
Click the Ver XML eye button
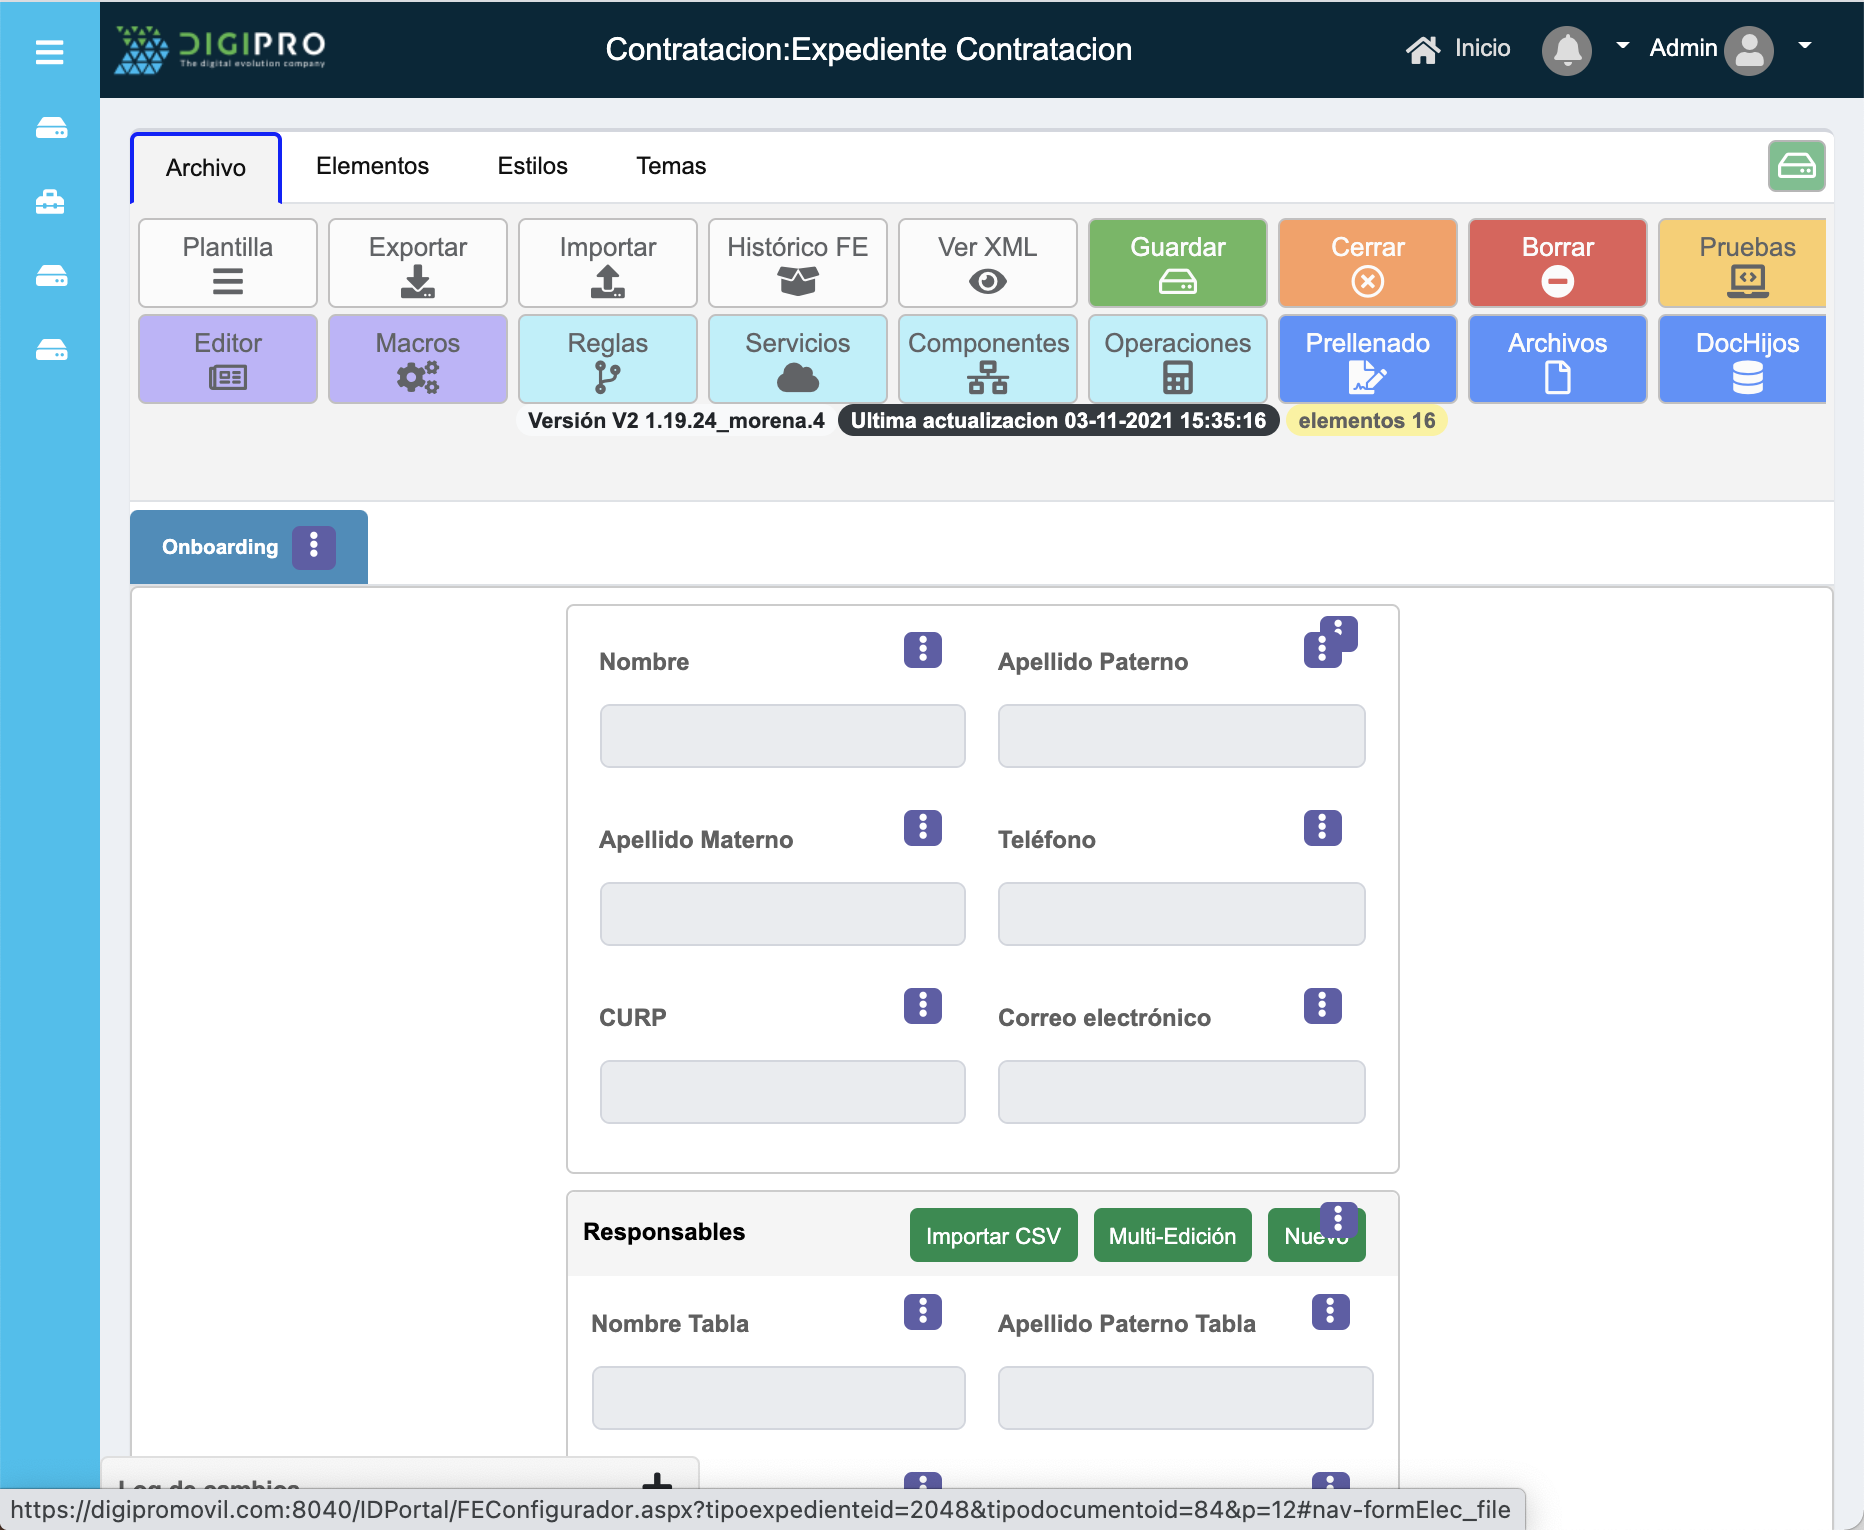(987, 263)
